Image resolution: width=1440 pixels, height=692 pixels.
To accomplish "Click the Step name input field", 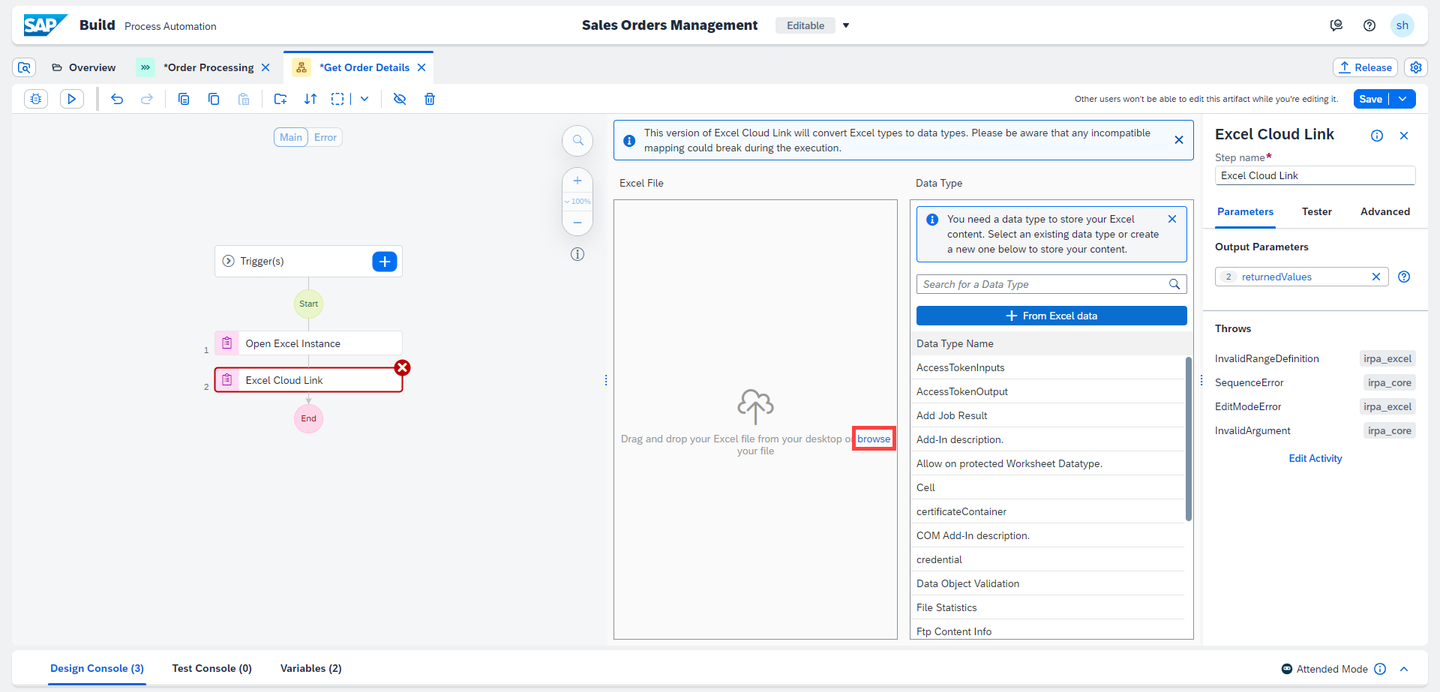I will (x=1315, y=175).
